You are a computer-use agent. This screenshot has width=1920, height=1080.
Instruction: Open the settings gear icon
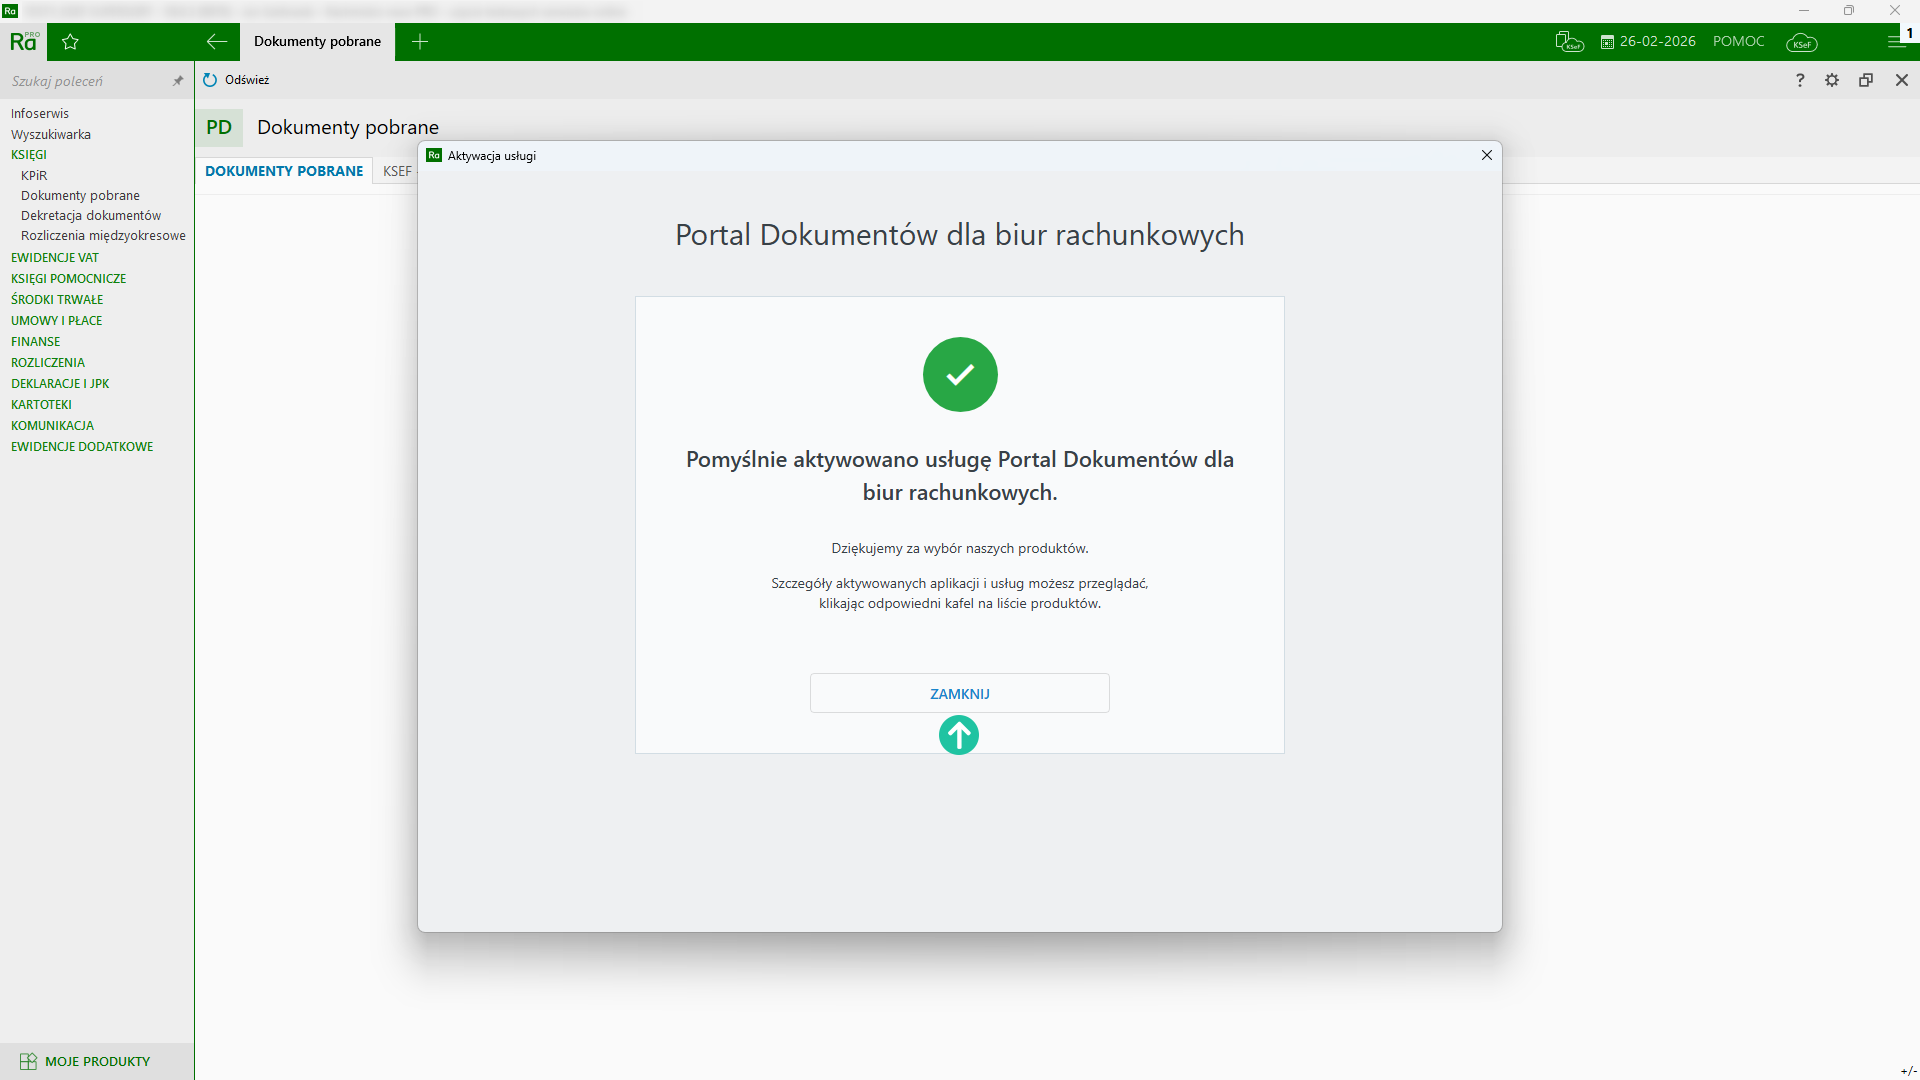point(1832,80)
